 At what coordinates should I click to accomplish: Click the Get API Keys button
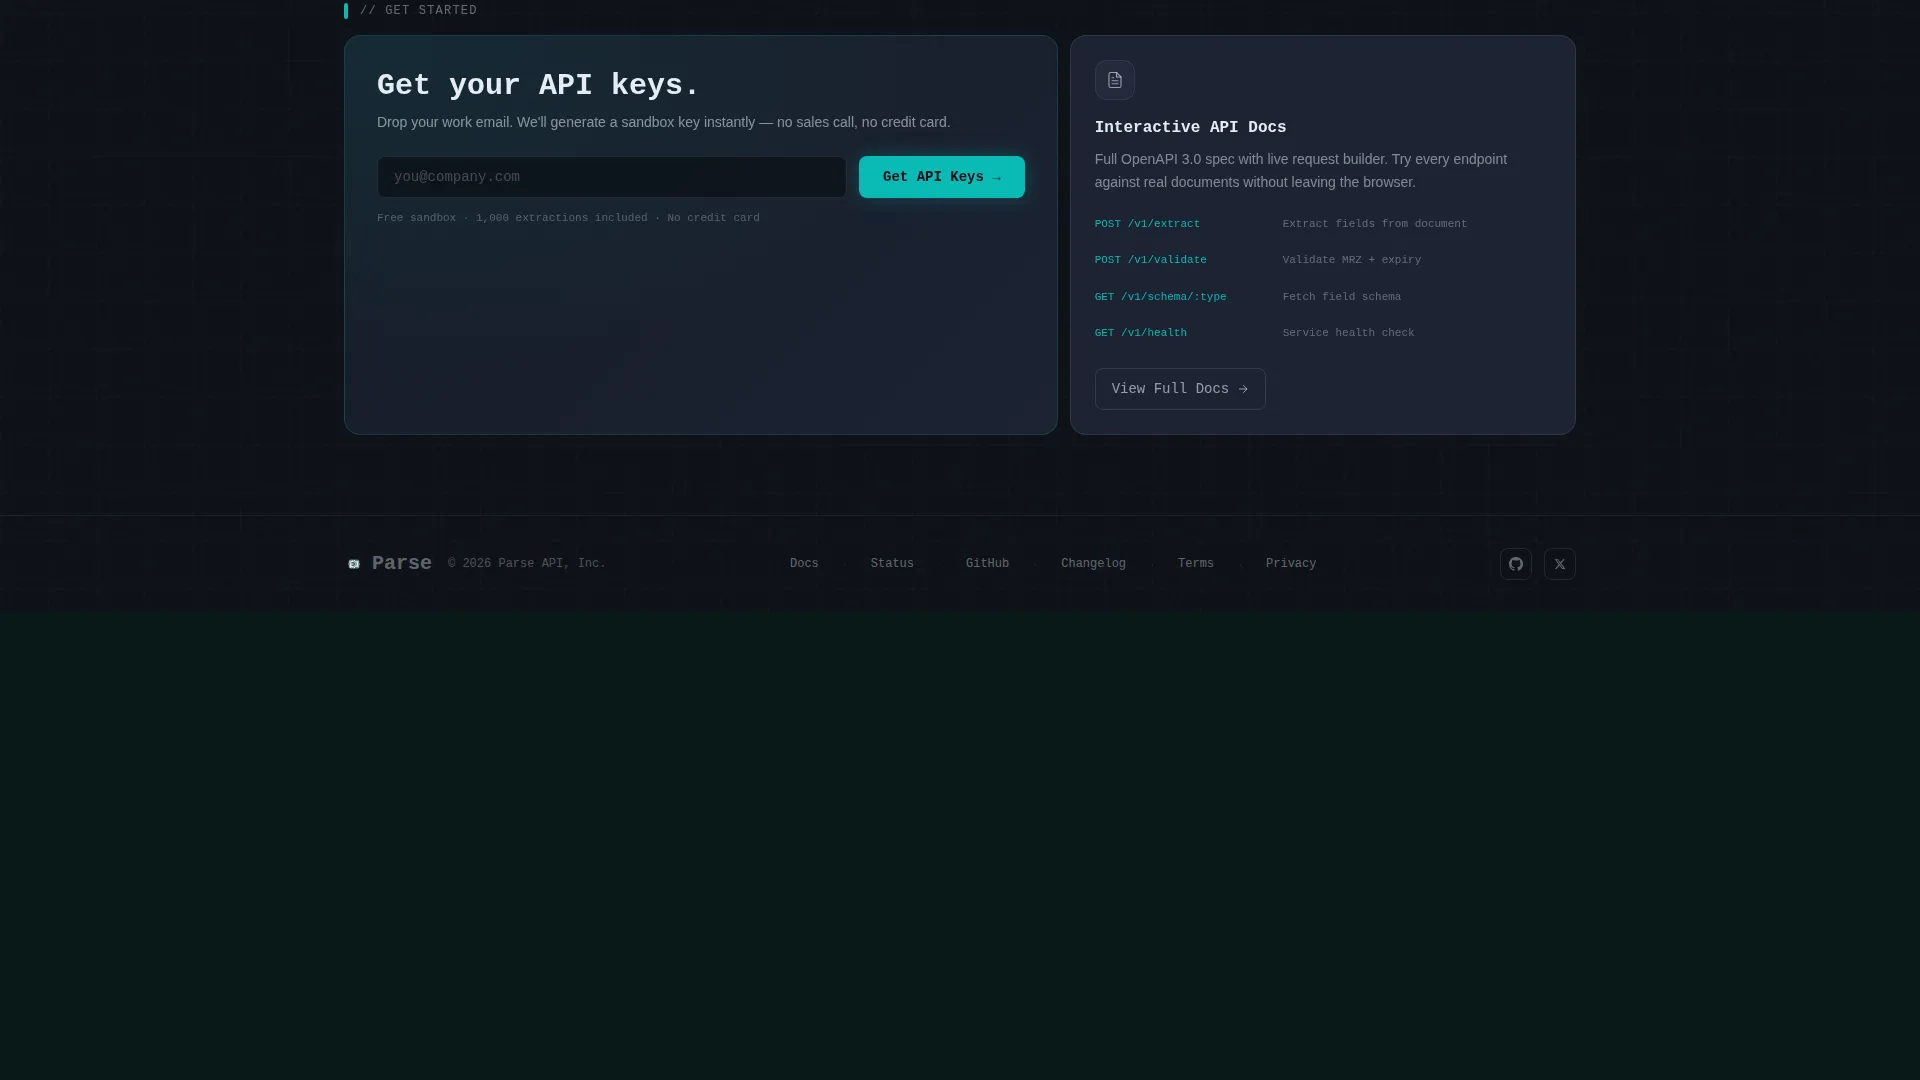point(941,177)
